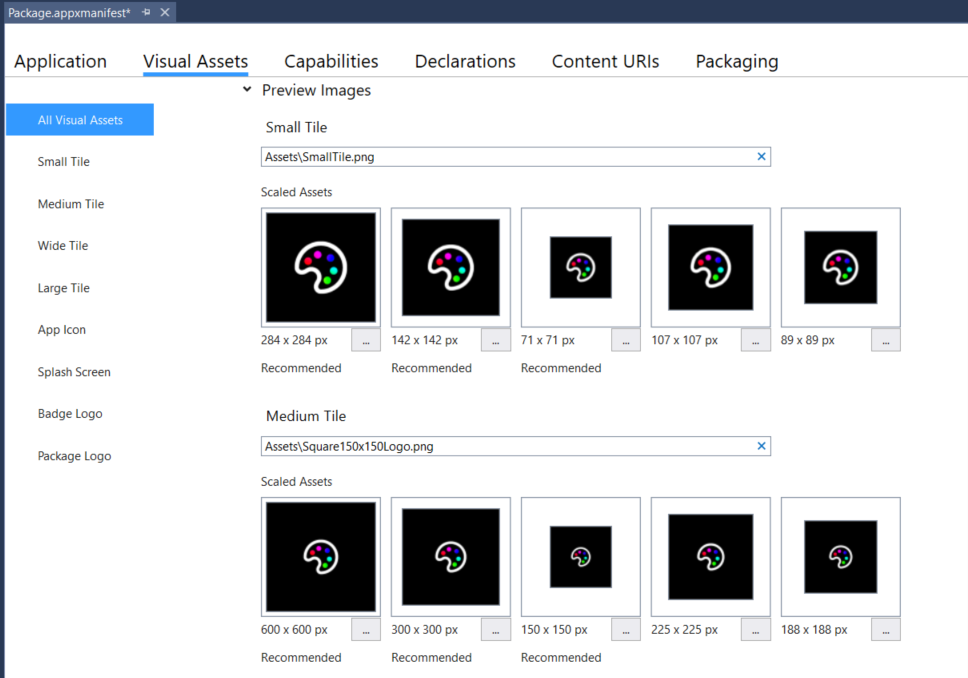Viewport: 968px width, 678px height.
Task: Clear the Medium Tile asset path
Action: point(762,446)
